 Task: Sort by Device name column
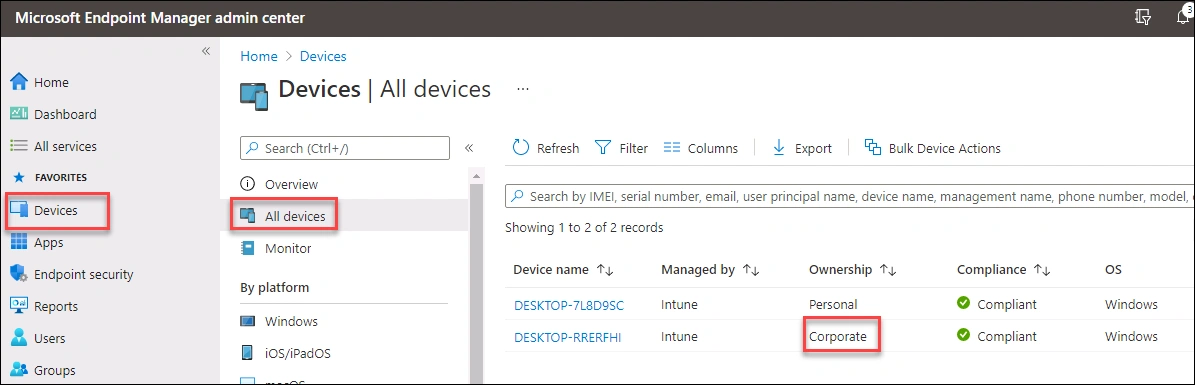click(564, 270)
